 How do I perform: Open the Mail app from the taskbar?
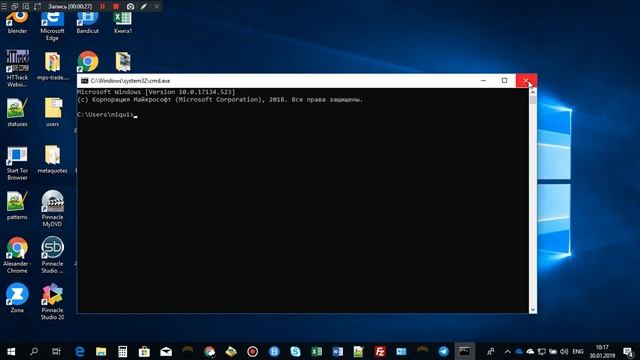click(x=166, y=351)
